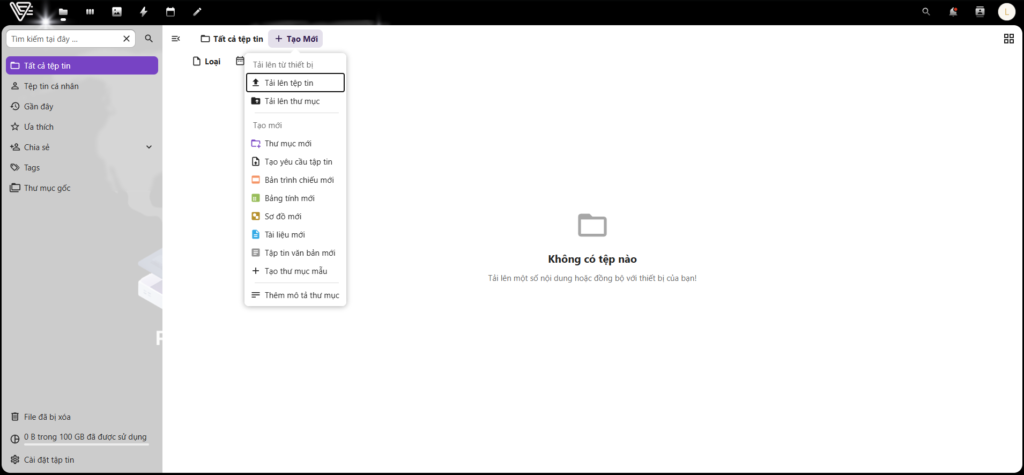Click the Tạo Mới button
Screen dimensions: 1024x475
click(x=295, y=39)
